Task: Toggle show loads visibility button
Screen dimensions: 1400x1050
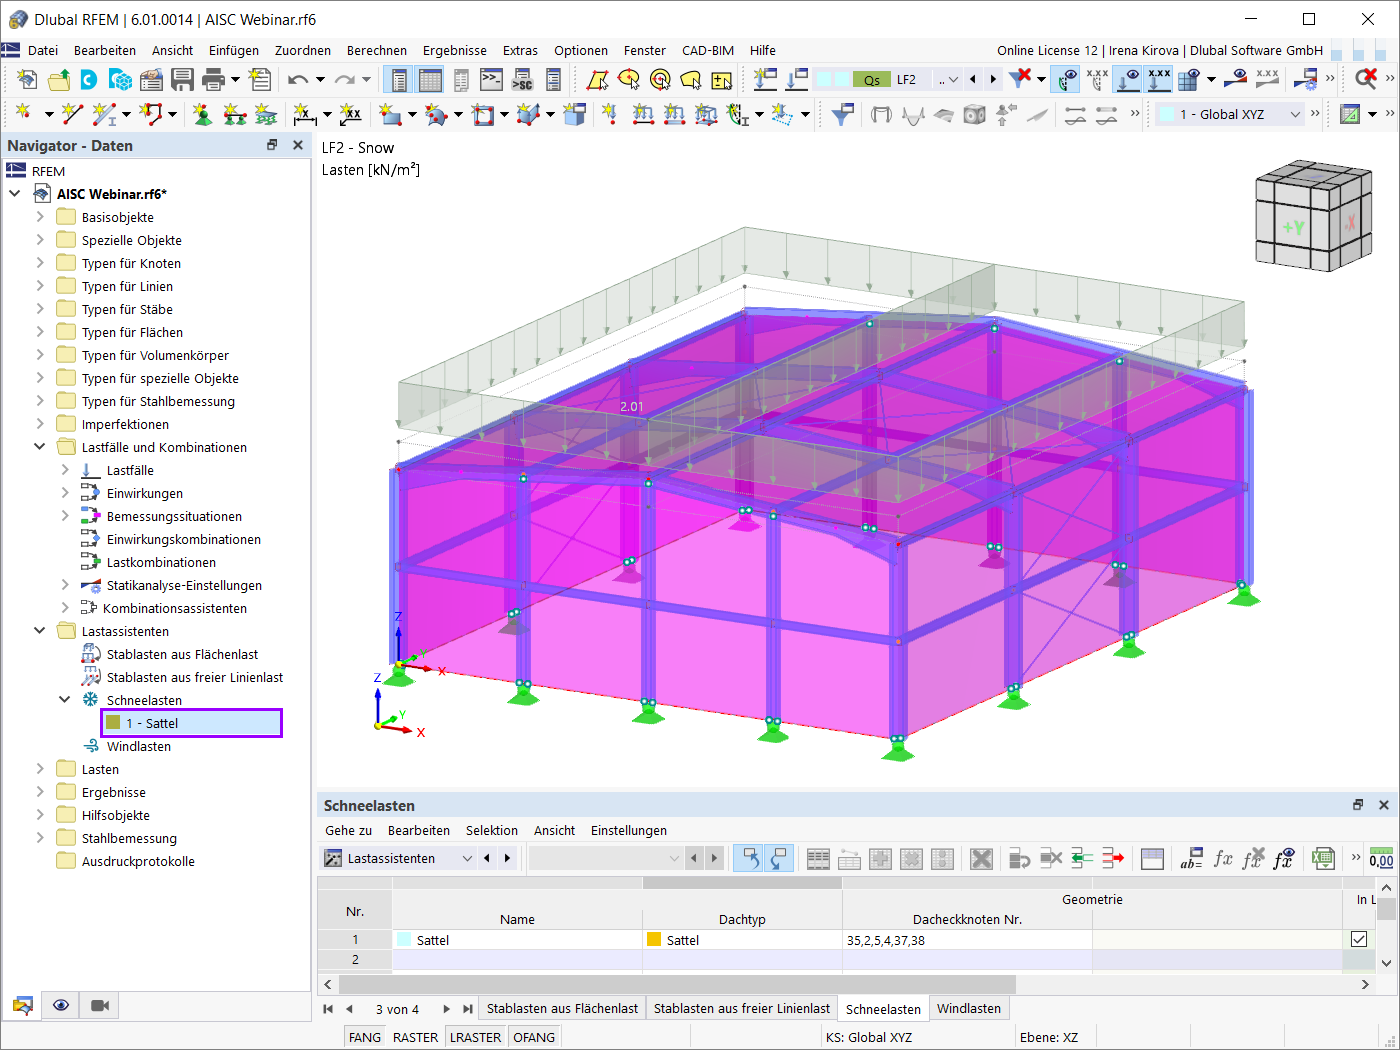Action: pos(1128,80)
